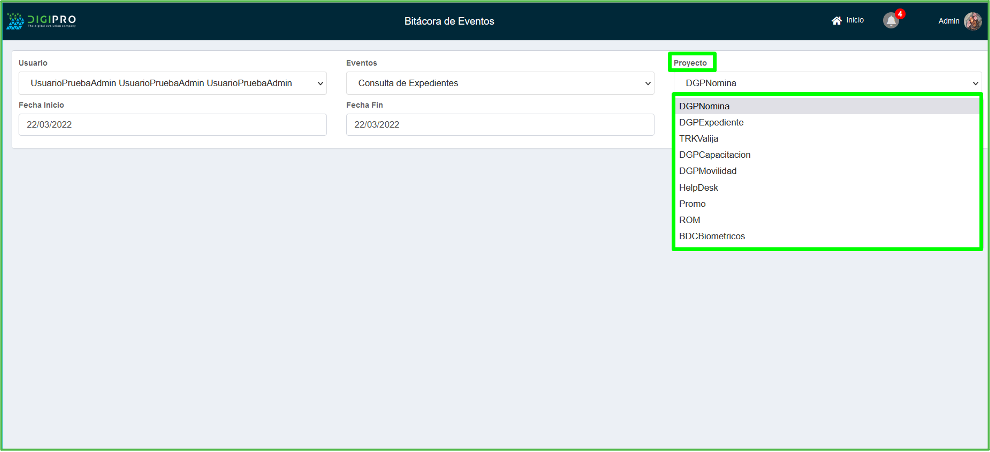Choose Promo from the list

(x=692, y=204)
